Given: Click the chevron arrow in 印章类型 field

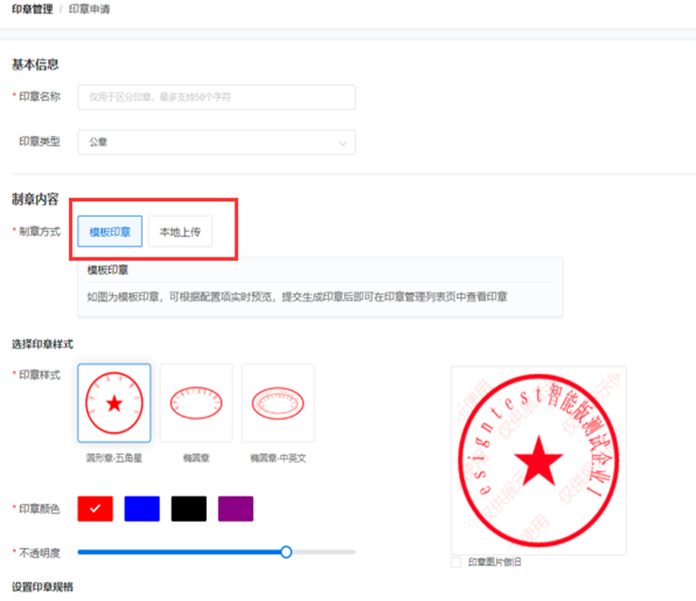Looking at the screenshot, I should pyautogui.click(x=344, y=143).
